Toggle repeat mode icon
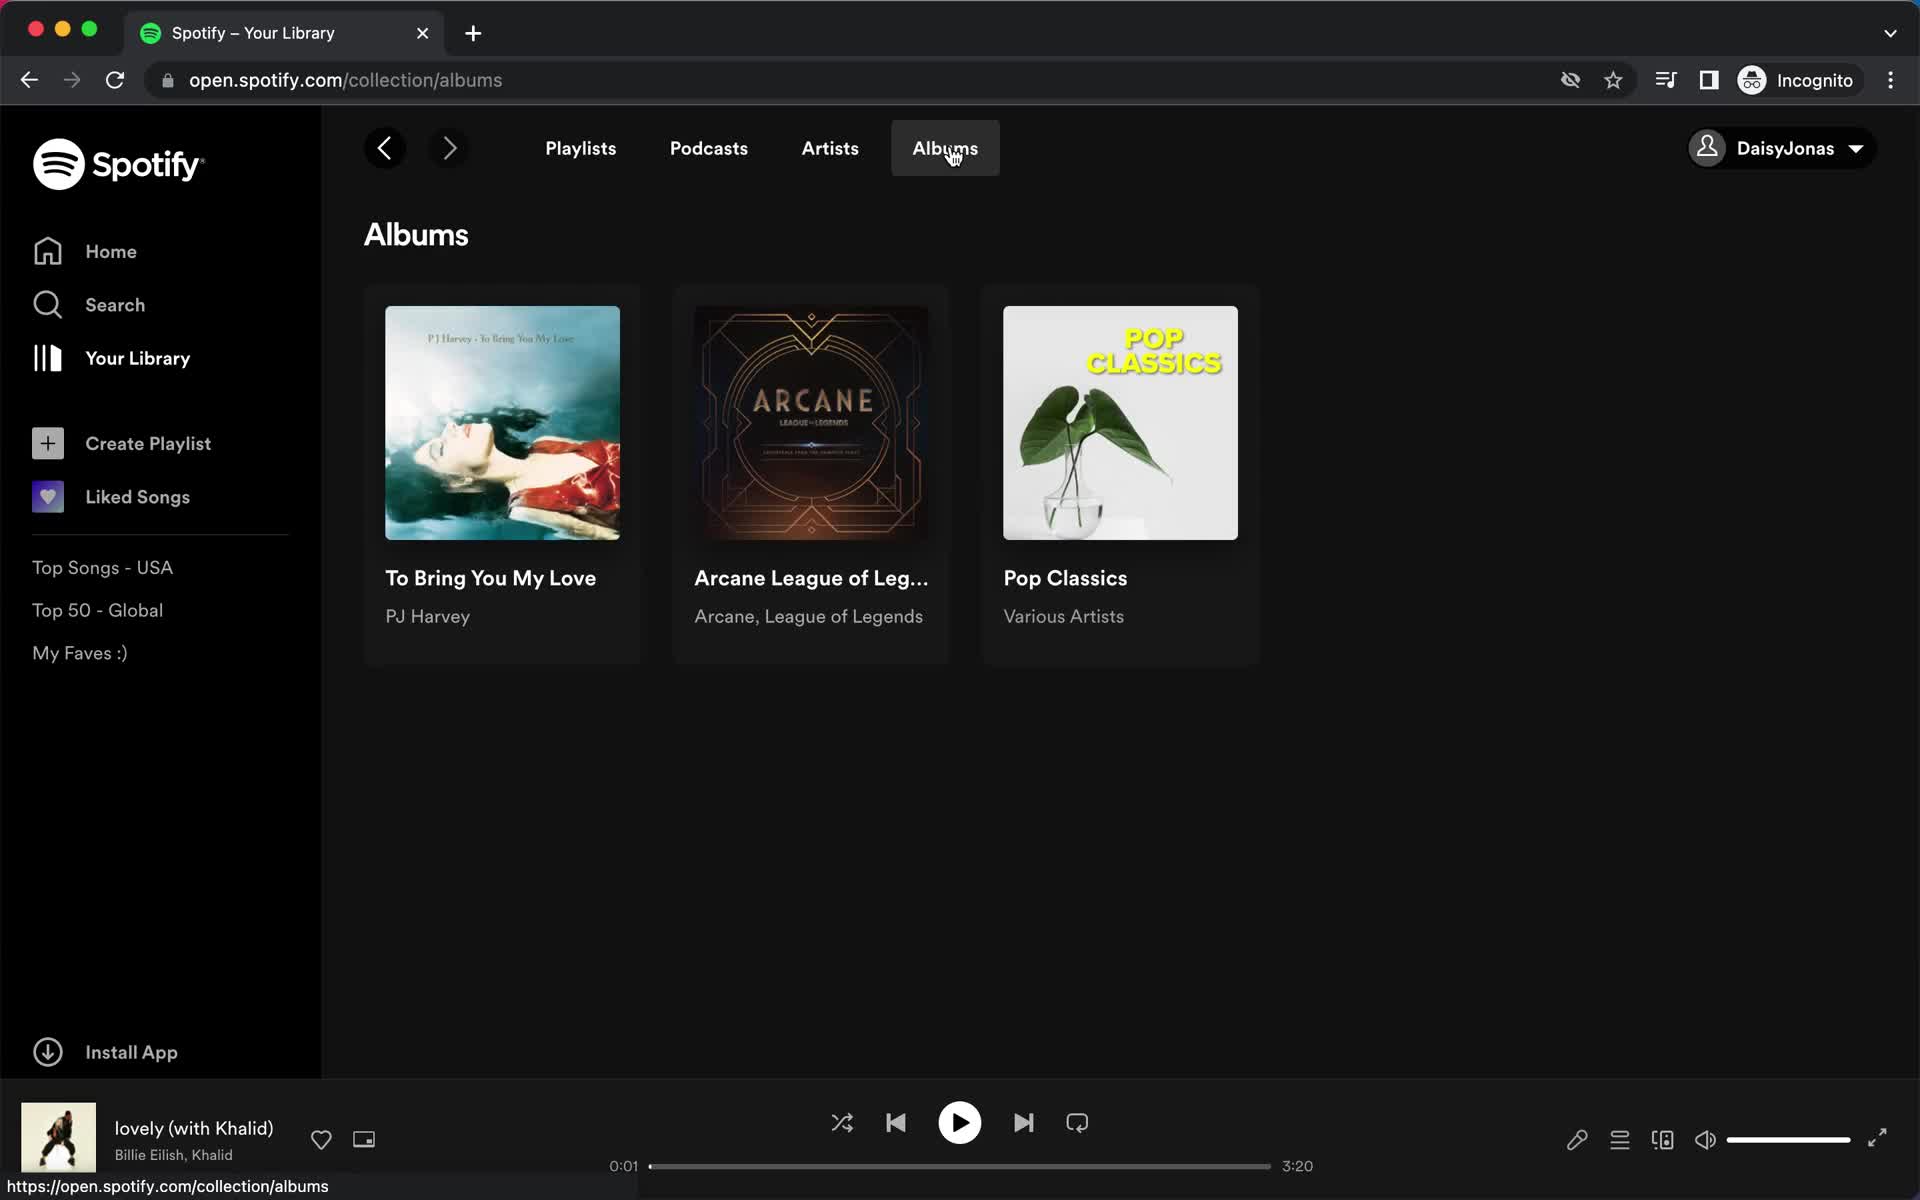The width and height of the screenshot is (1920, 1200). [1077, 1123]
